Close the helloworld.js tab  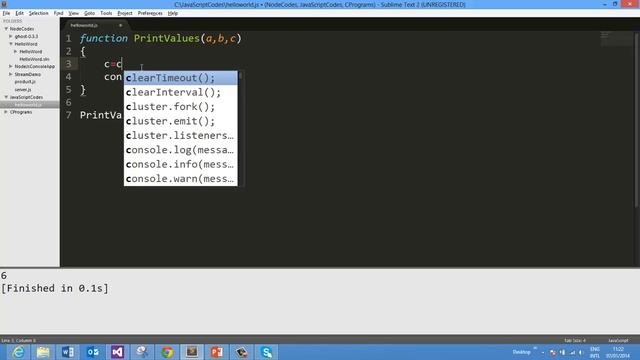point(120,25)
